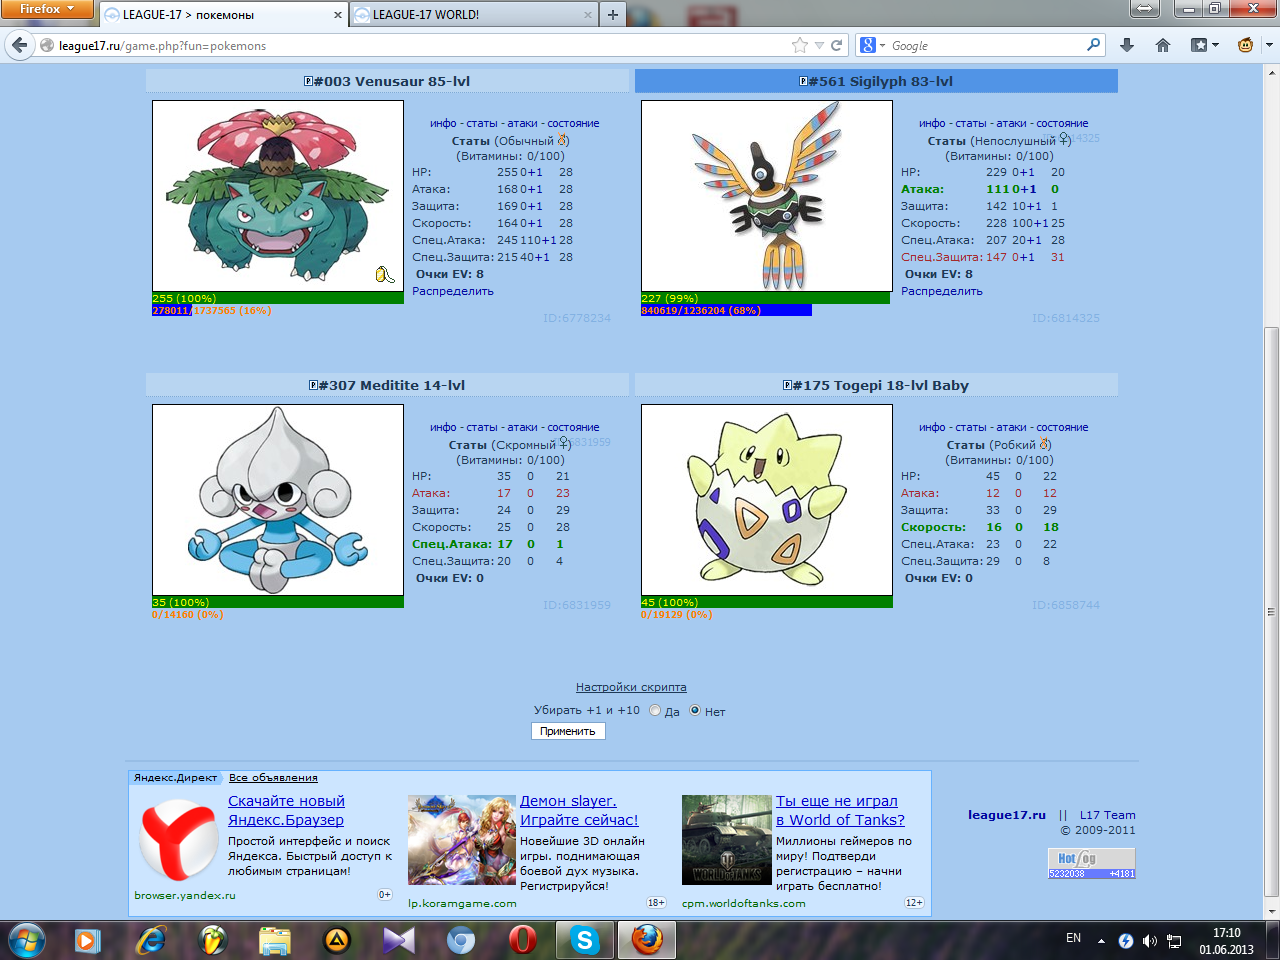Screen dimensions: 1280x960
Task: Go to the Firefox home page icon
Action: pos(1162,45)
